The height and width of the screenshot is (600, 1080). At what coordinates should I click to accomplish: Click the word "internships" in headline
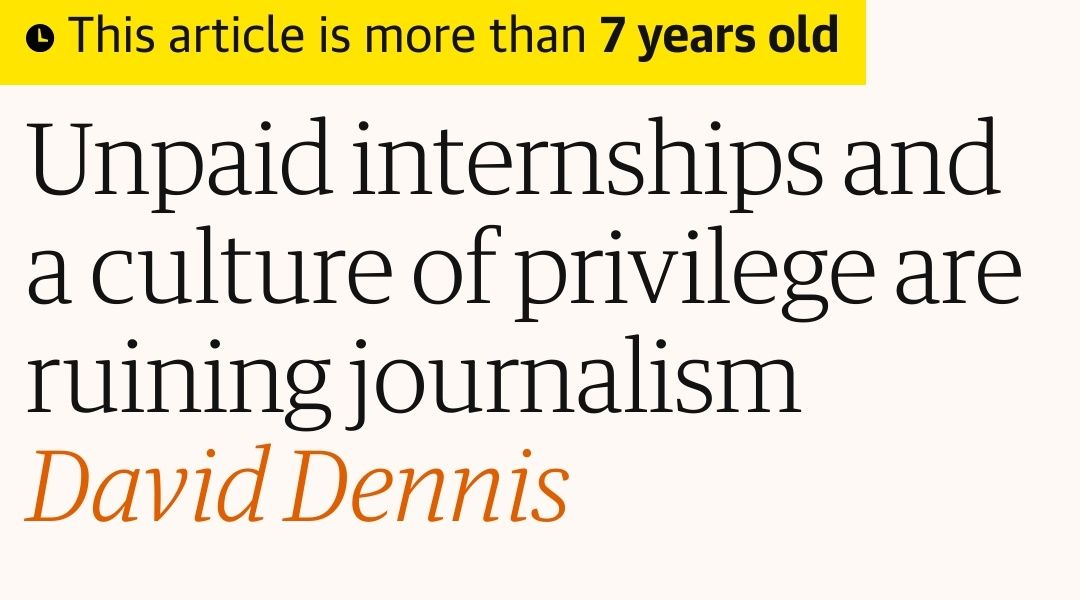pos(587,164)
